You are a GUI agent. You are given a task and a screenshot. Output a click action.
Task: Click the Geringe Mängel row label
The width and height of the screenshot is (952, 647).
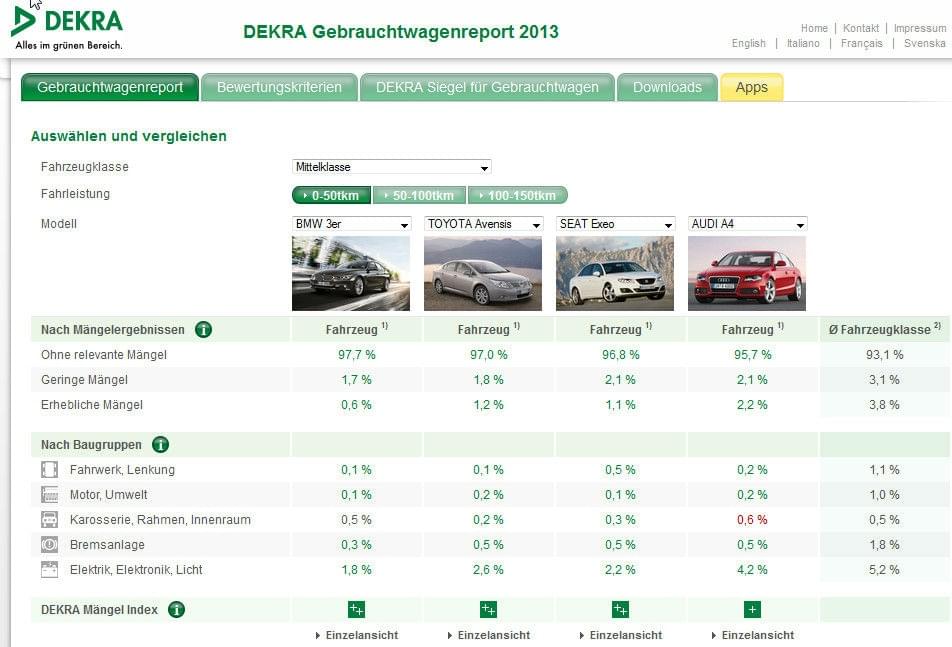pyautogui.click(x=84, y=380)
